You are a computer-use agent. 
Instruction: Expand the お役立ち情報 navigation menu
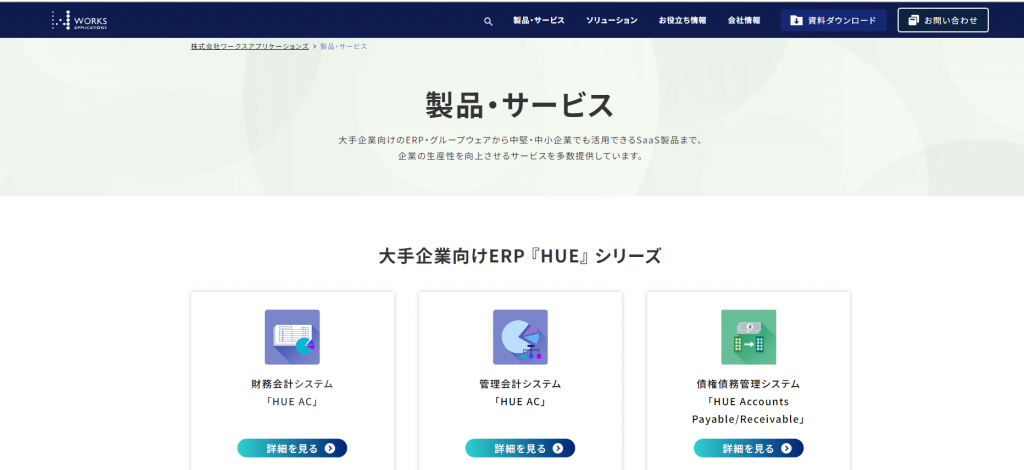coord(682,20)
